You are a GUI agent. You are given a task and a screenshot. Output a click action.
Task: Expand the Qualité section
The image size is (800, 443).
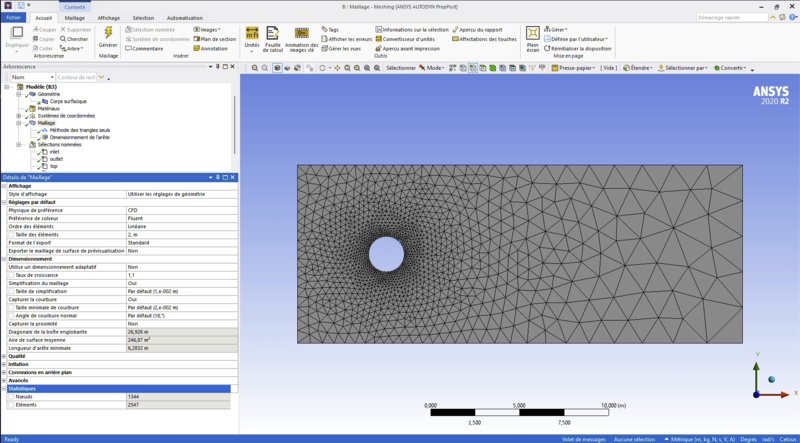[x=5, y=356]
